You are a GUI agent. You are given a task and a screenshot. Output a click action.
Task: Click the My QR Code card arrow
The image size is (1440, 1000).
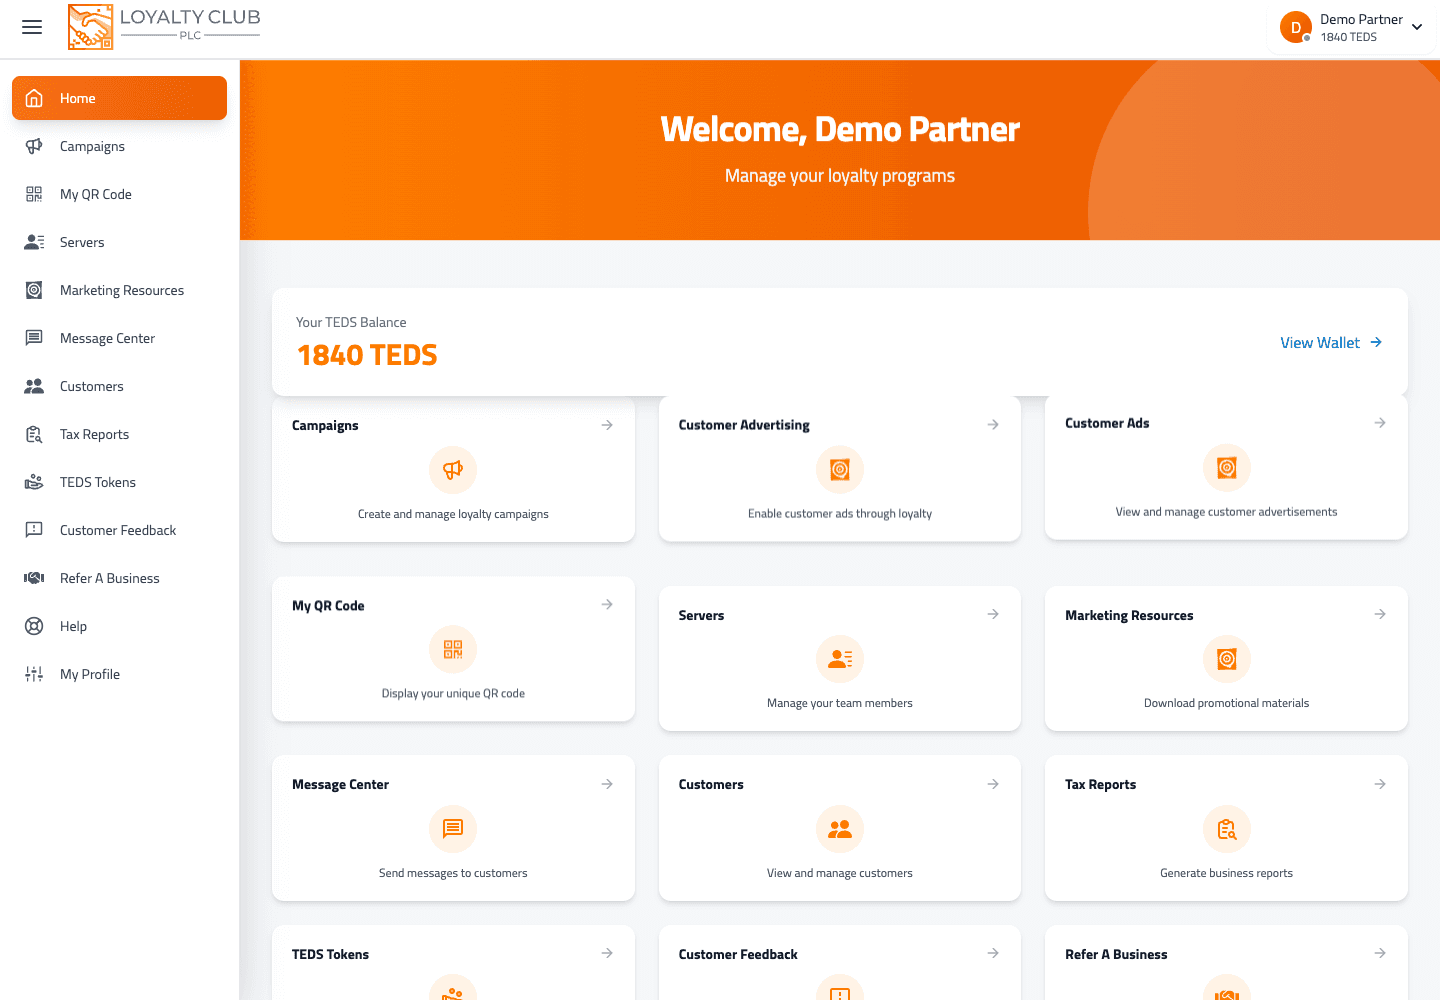[x=607, y=604]
